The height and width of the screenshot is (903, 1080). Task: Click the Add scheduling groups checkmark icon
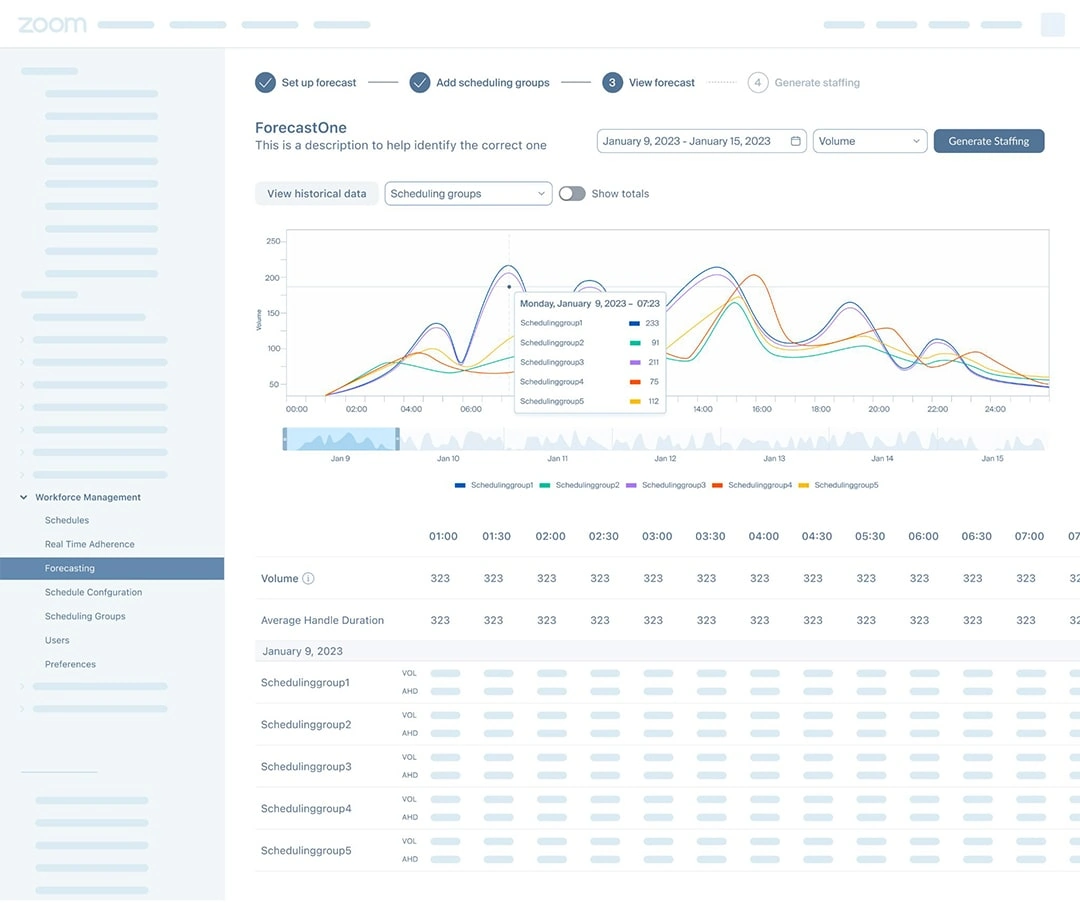420,83
